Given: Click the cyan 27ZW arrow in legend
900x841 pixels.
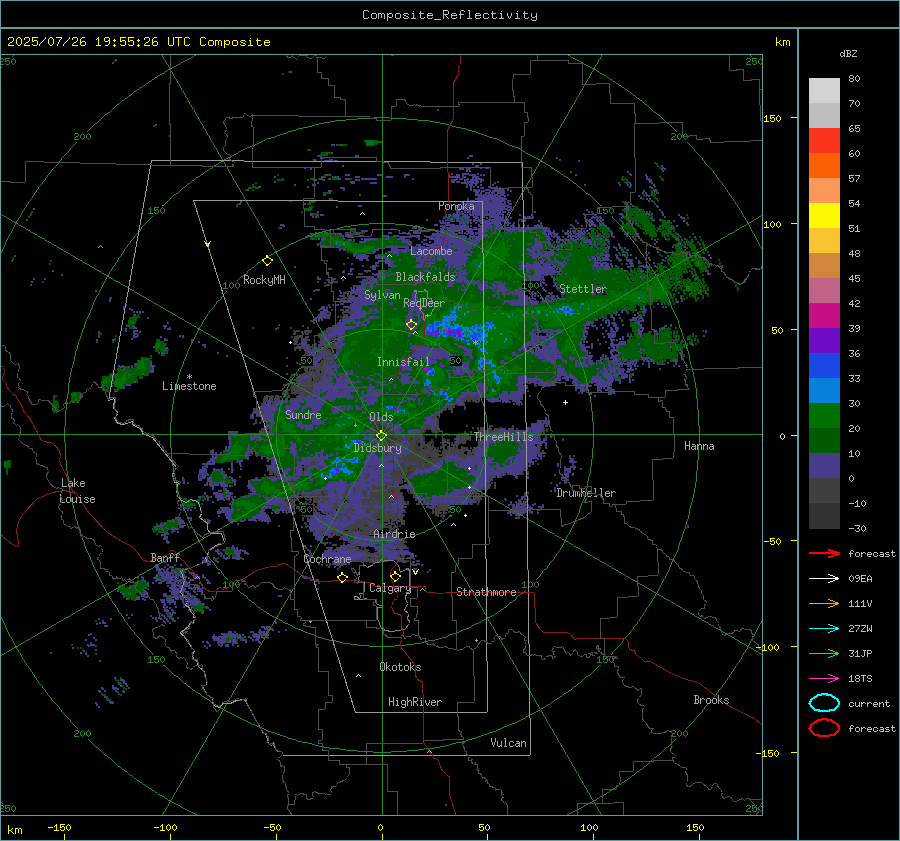Looking at the screenshot, I should click(824, 628).
